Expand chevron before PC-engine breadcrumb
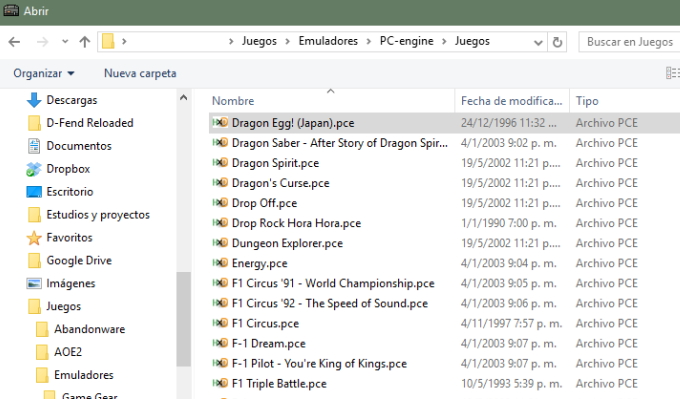 click(369, 41)
